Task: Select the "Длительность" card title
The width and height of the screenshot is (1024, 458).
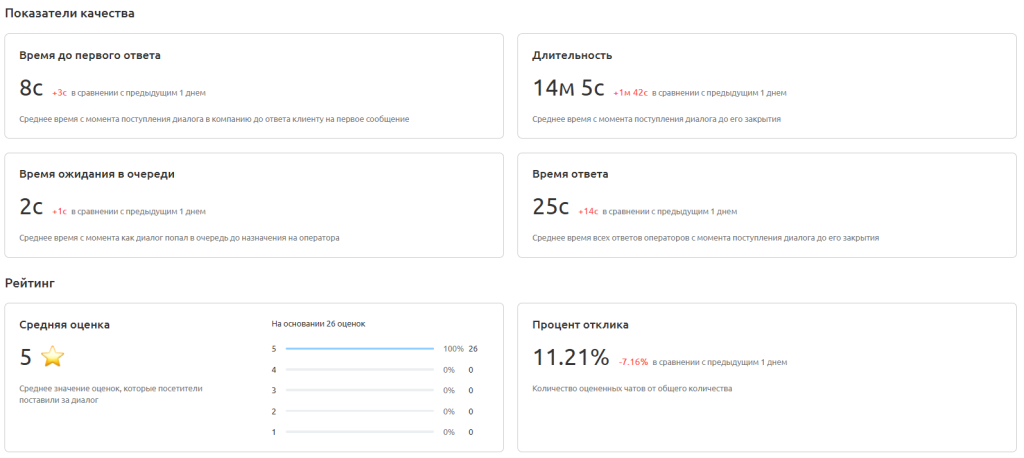Action: (x=572, y=56)
